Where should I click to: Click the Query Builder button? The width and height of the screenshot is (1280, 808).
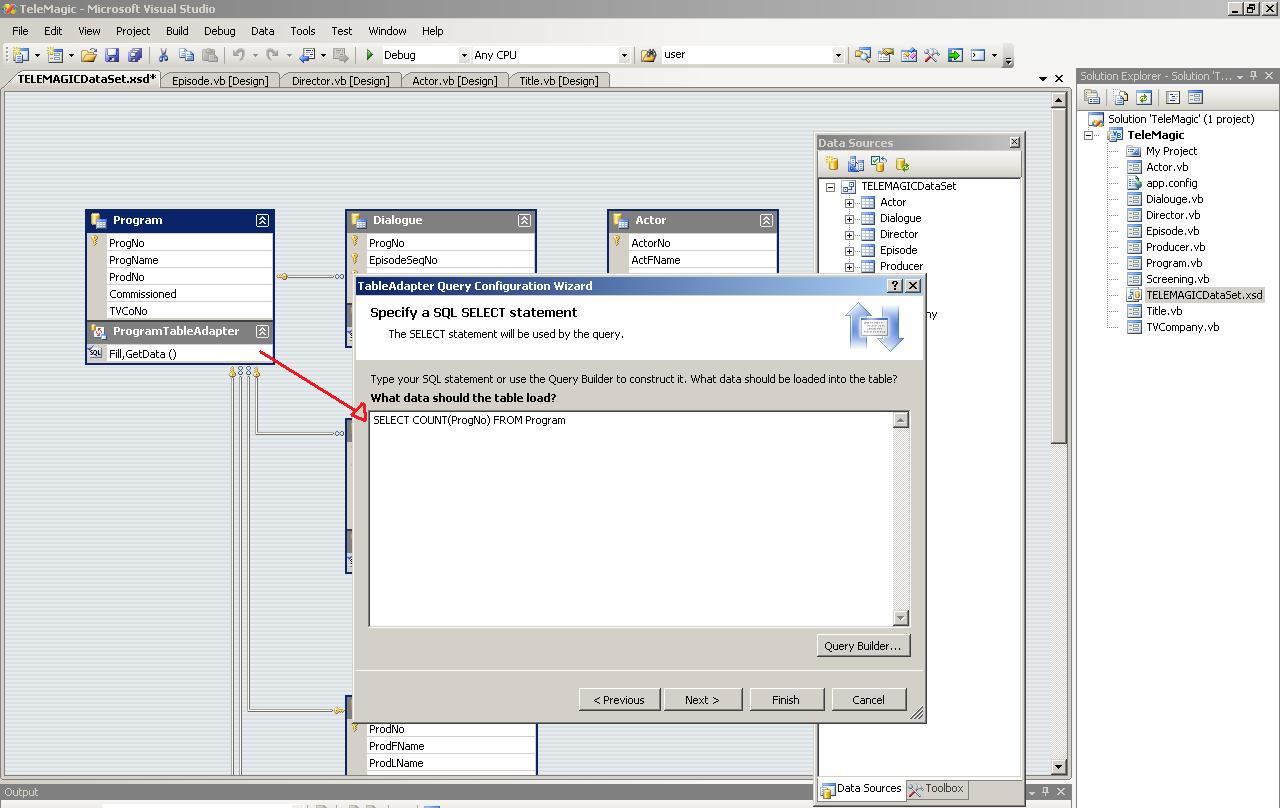tap(862, 646)
